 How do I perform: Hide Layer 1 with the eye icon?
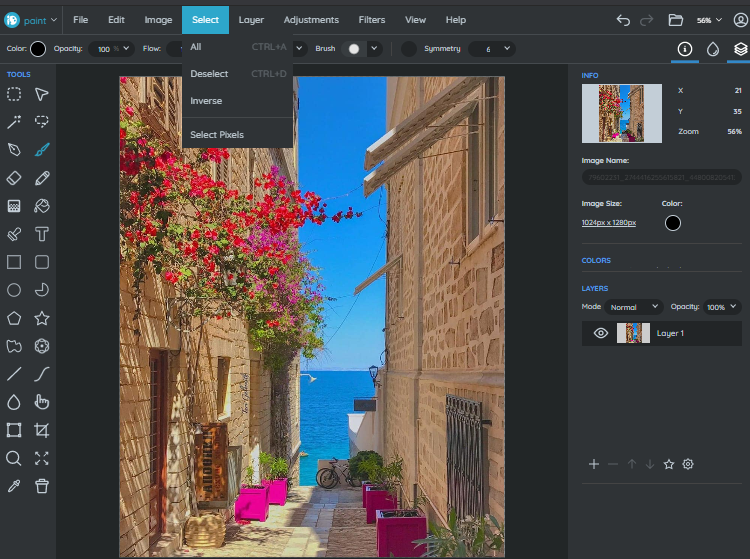tap(601, 333)
